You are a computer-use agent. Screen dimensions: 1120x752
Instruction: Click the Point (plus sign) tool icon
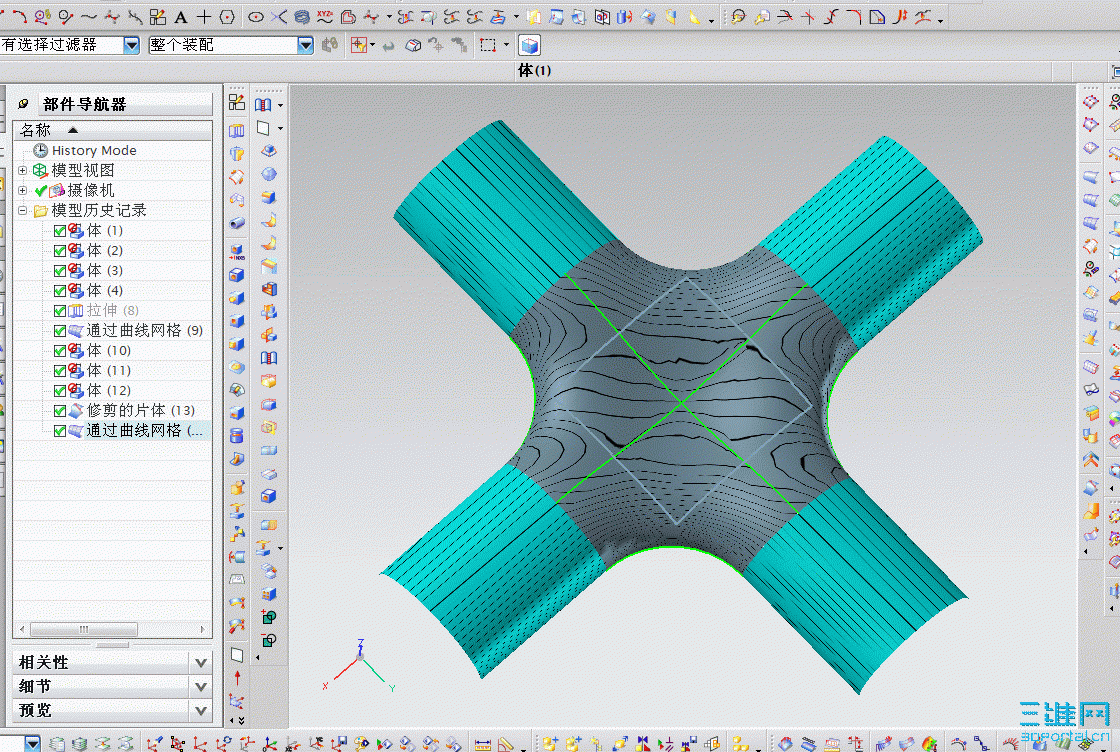click(x=204, y=17)
